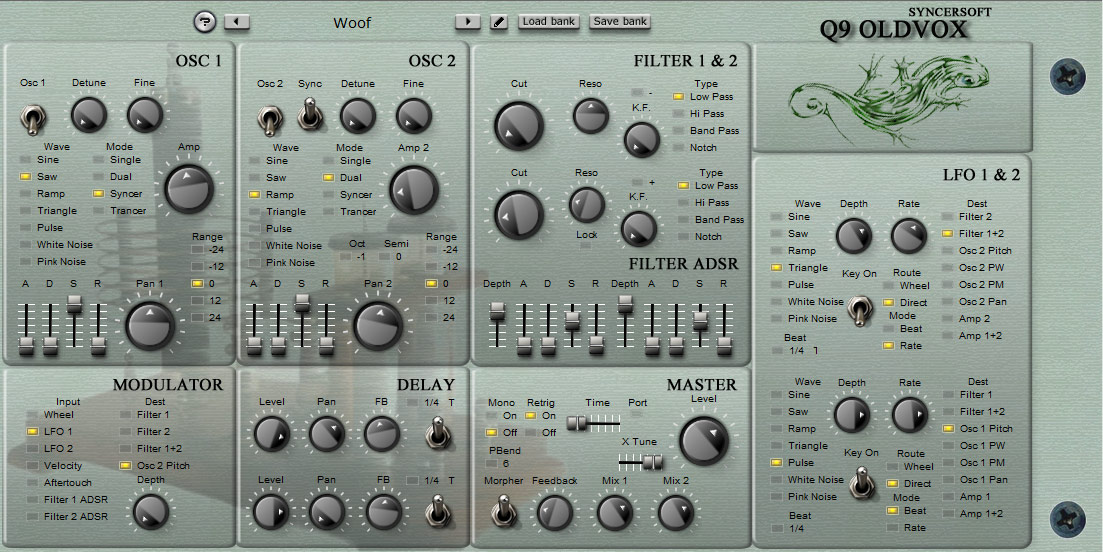The width and height of the screenshot is (1103, 552).
Task: Click the Master Level knob
Action: pyautogui.click(x=703, y=441)
